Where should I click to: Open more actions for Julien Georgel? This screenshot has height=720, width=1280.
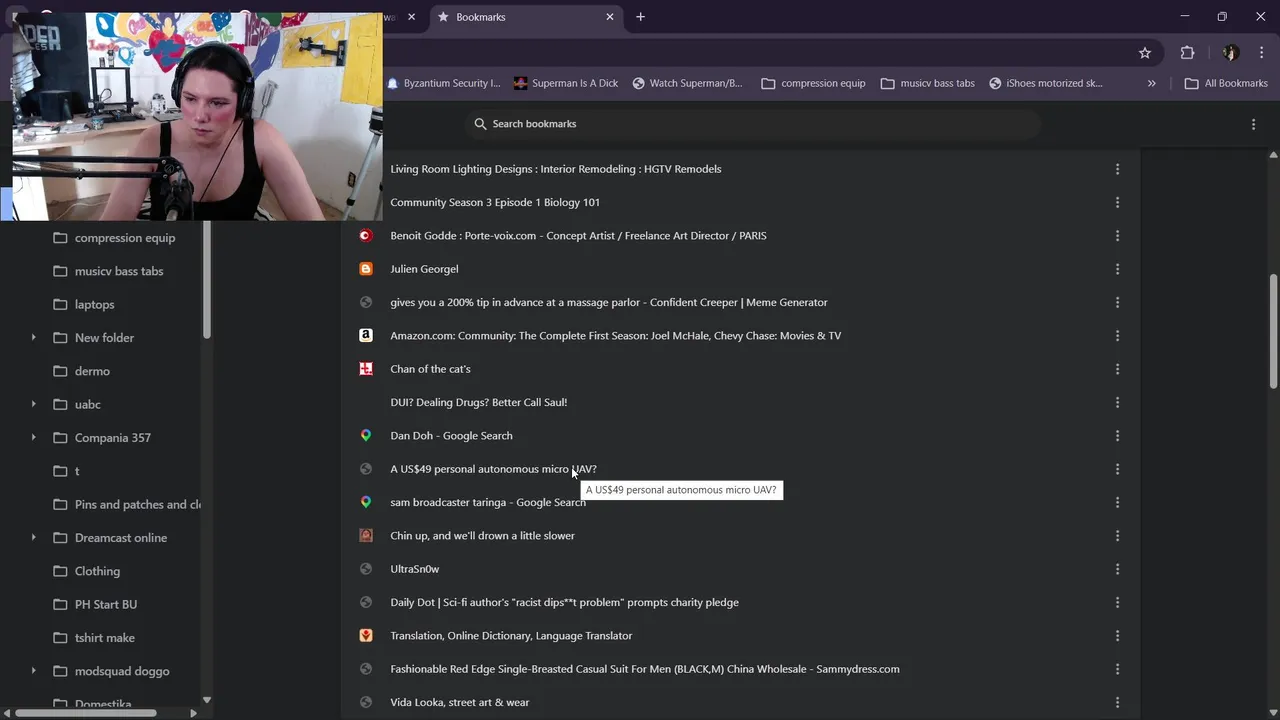point(1117,269)
